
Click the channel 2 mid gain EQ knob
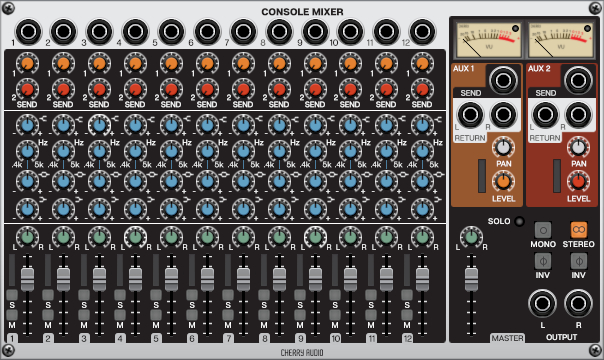[64, 181]
